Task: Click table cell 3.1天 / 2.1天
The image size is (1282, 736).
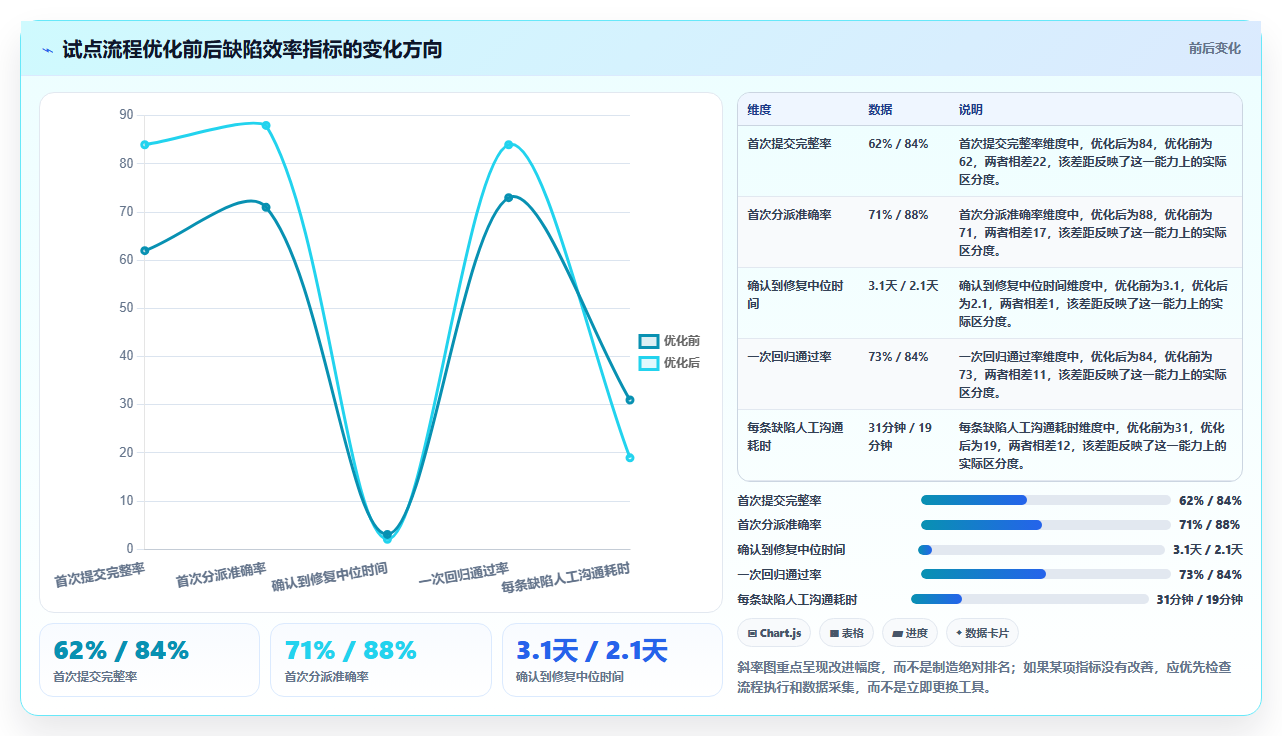Action: [903, 286]
